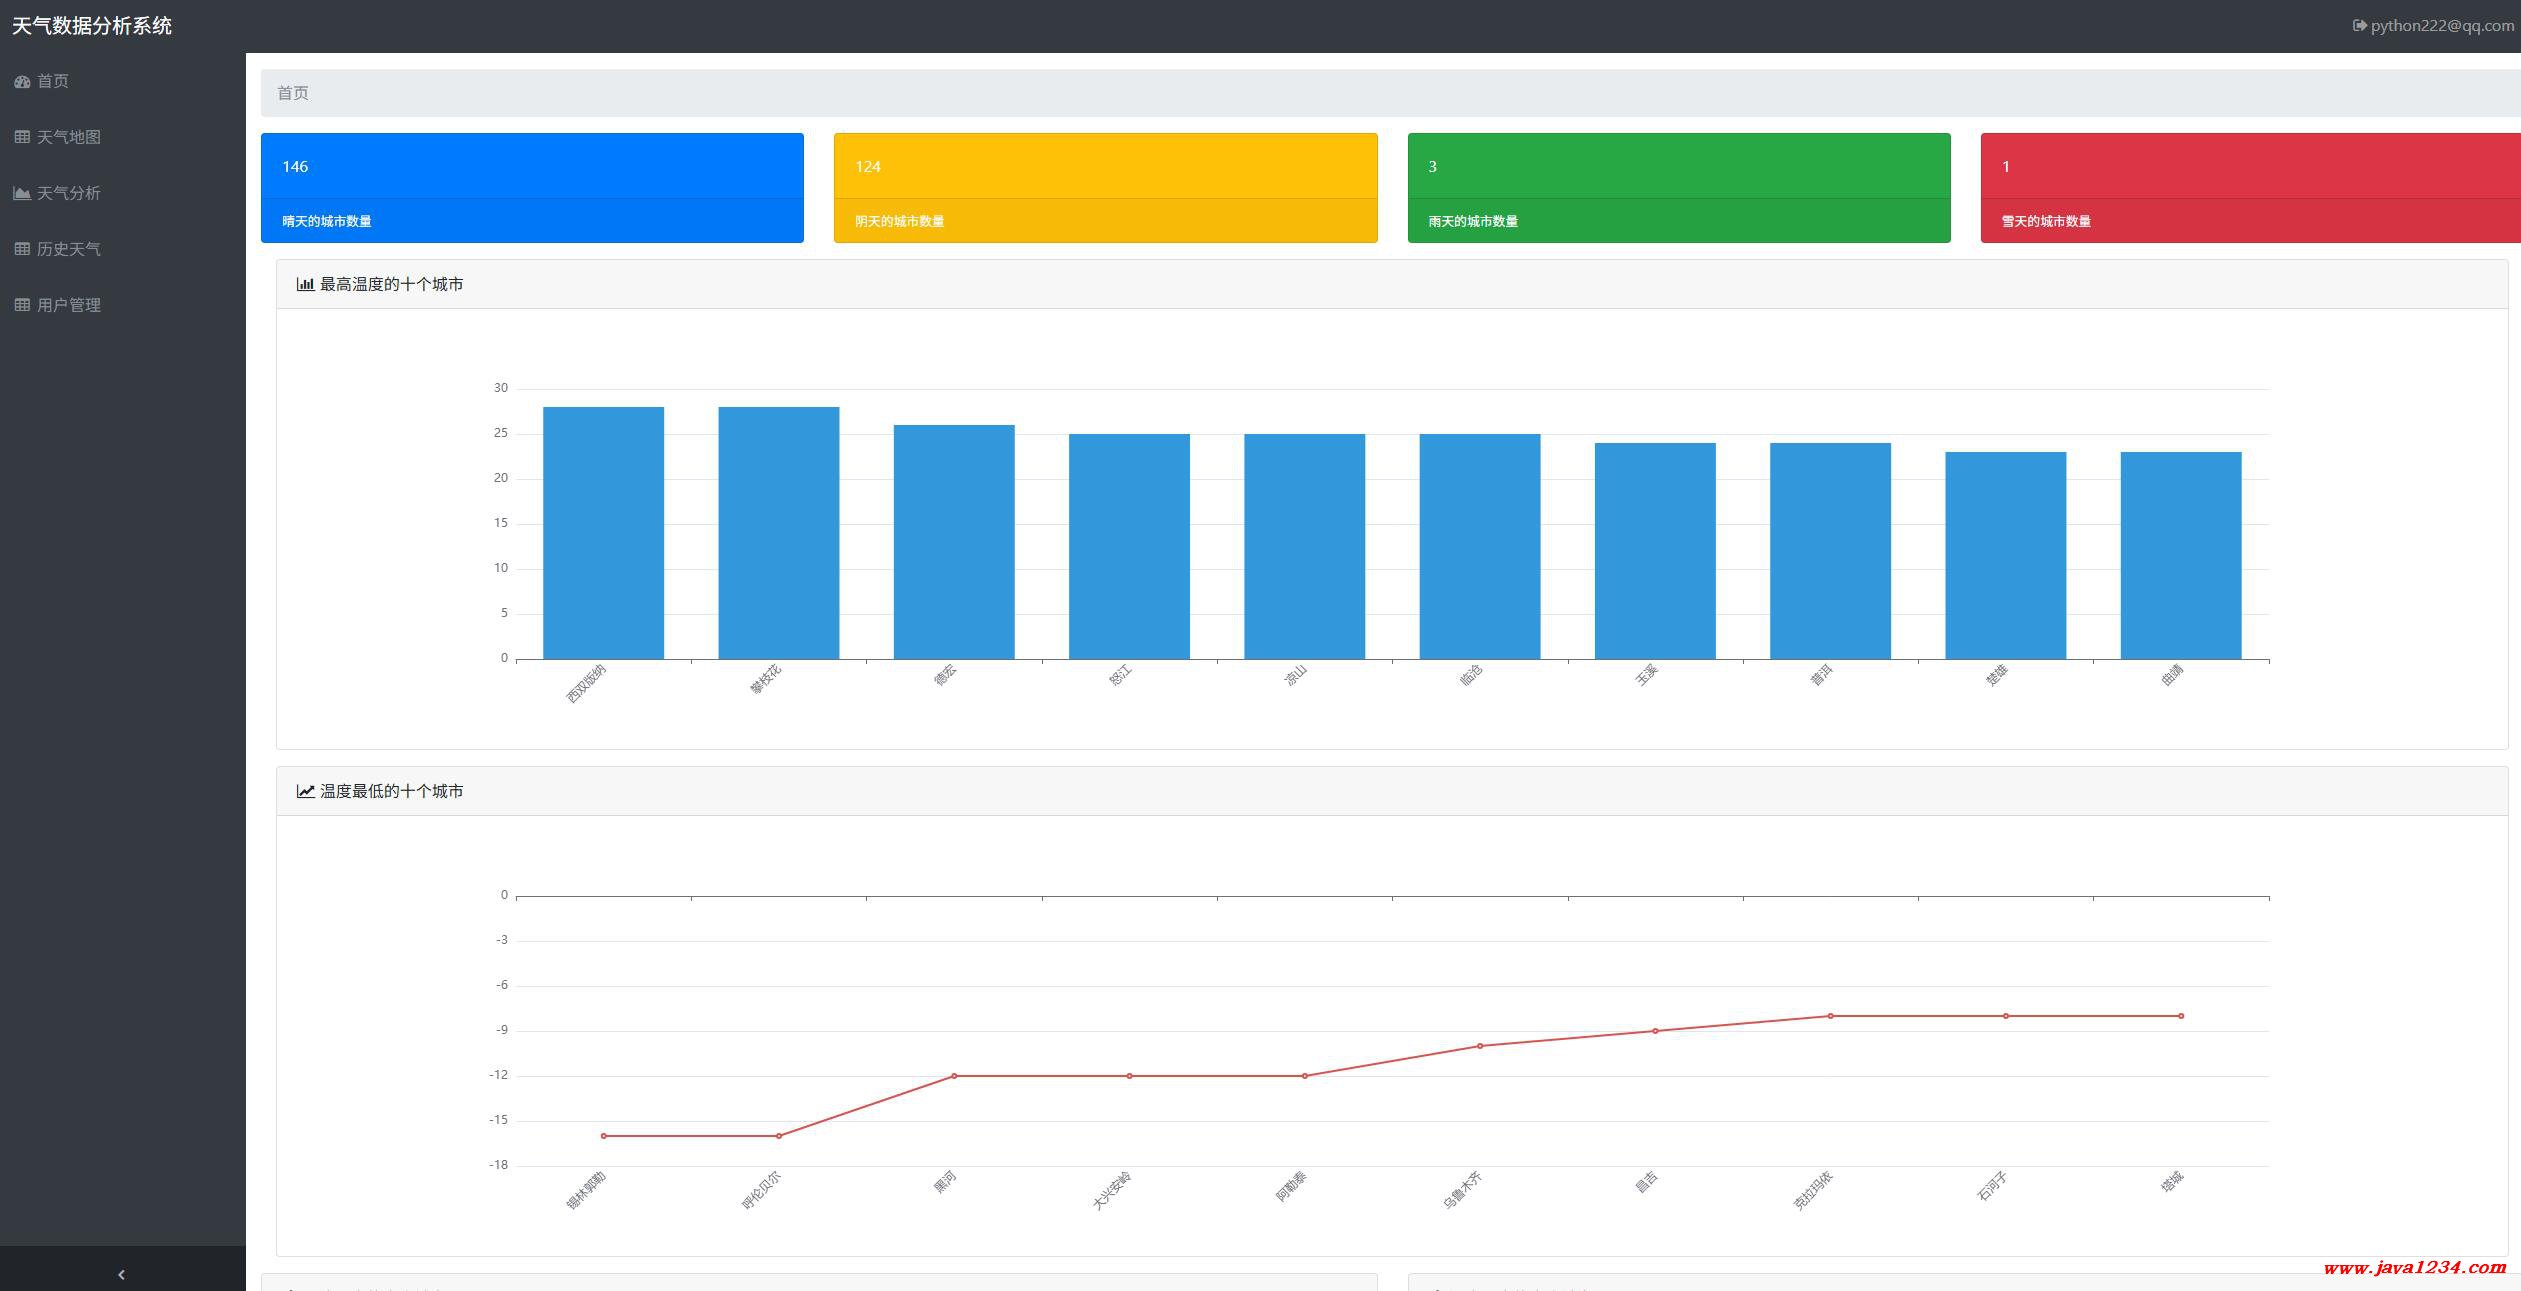Click the red 雪天的城市数量 card

tap(2250, 188)
